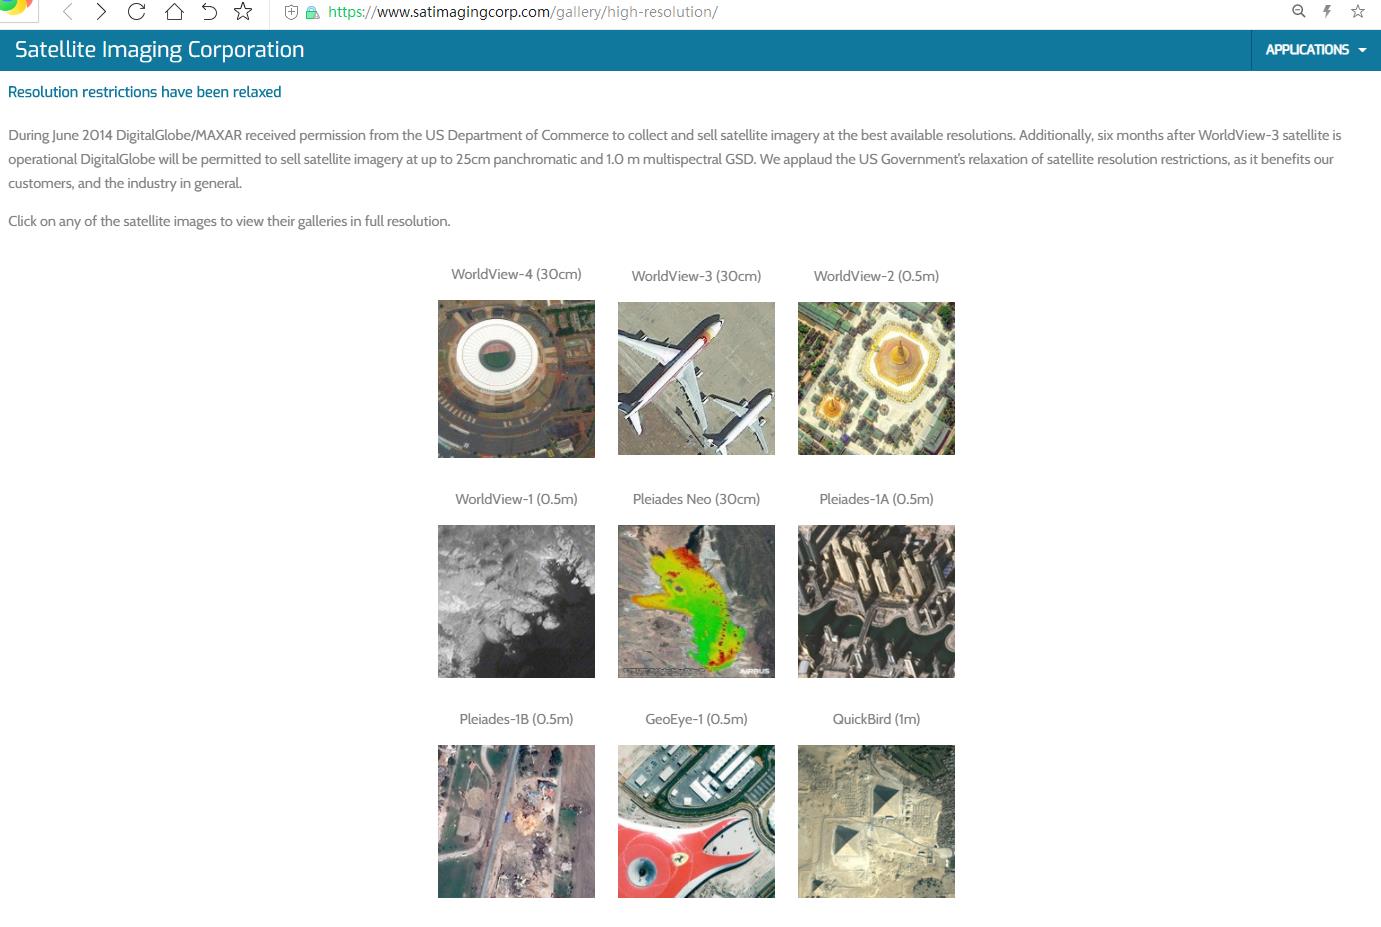This screenshot has width=1381, height=927.
Task: Click the 'WorldView-1 (0.5m)' caption
Action: tap(516, 499)
